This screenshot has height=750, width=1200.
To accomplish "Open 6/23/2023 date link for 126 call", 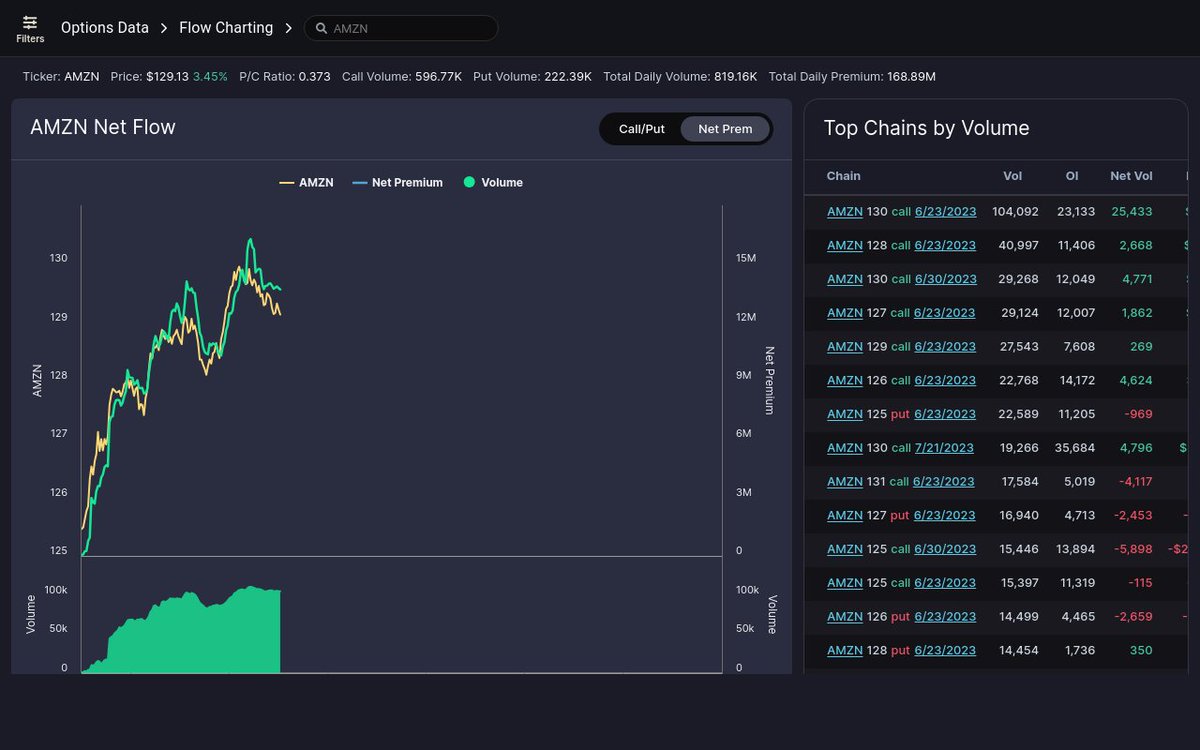I will coord(945,381).
